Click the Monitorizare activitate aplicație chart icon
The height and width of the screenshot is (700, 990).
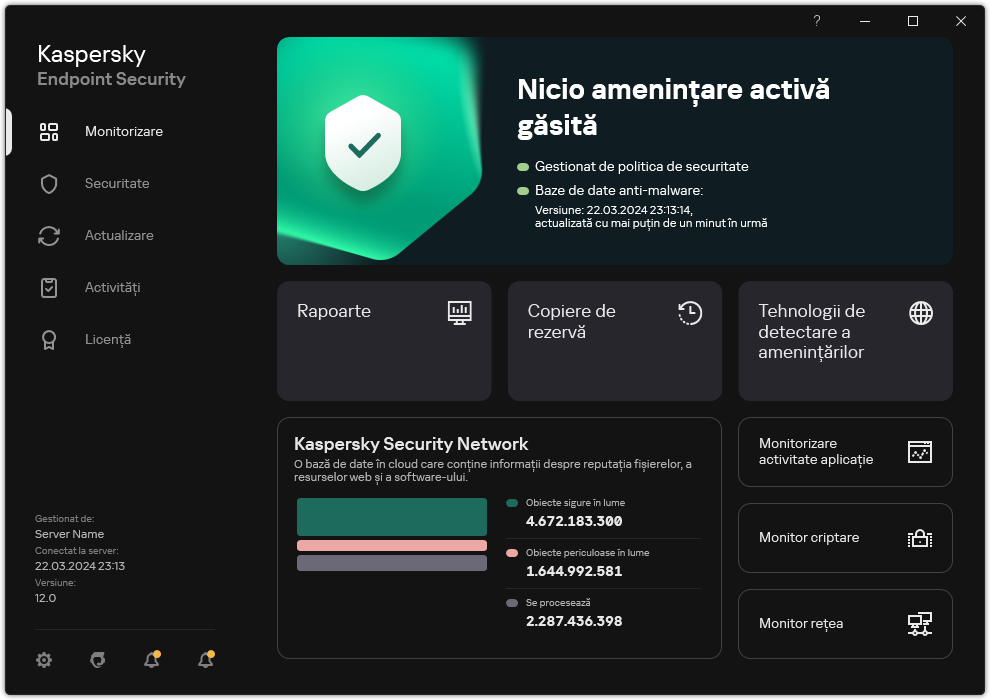pyautogui.click(x=920, y=452)
